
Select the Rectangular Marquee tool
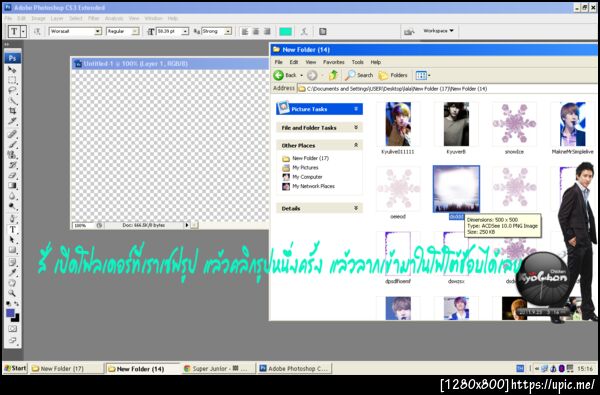pos(12,80)
